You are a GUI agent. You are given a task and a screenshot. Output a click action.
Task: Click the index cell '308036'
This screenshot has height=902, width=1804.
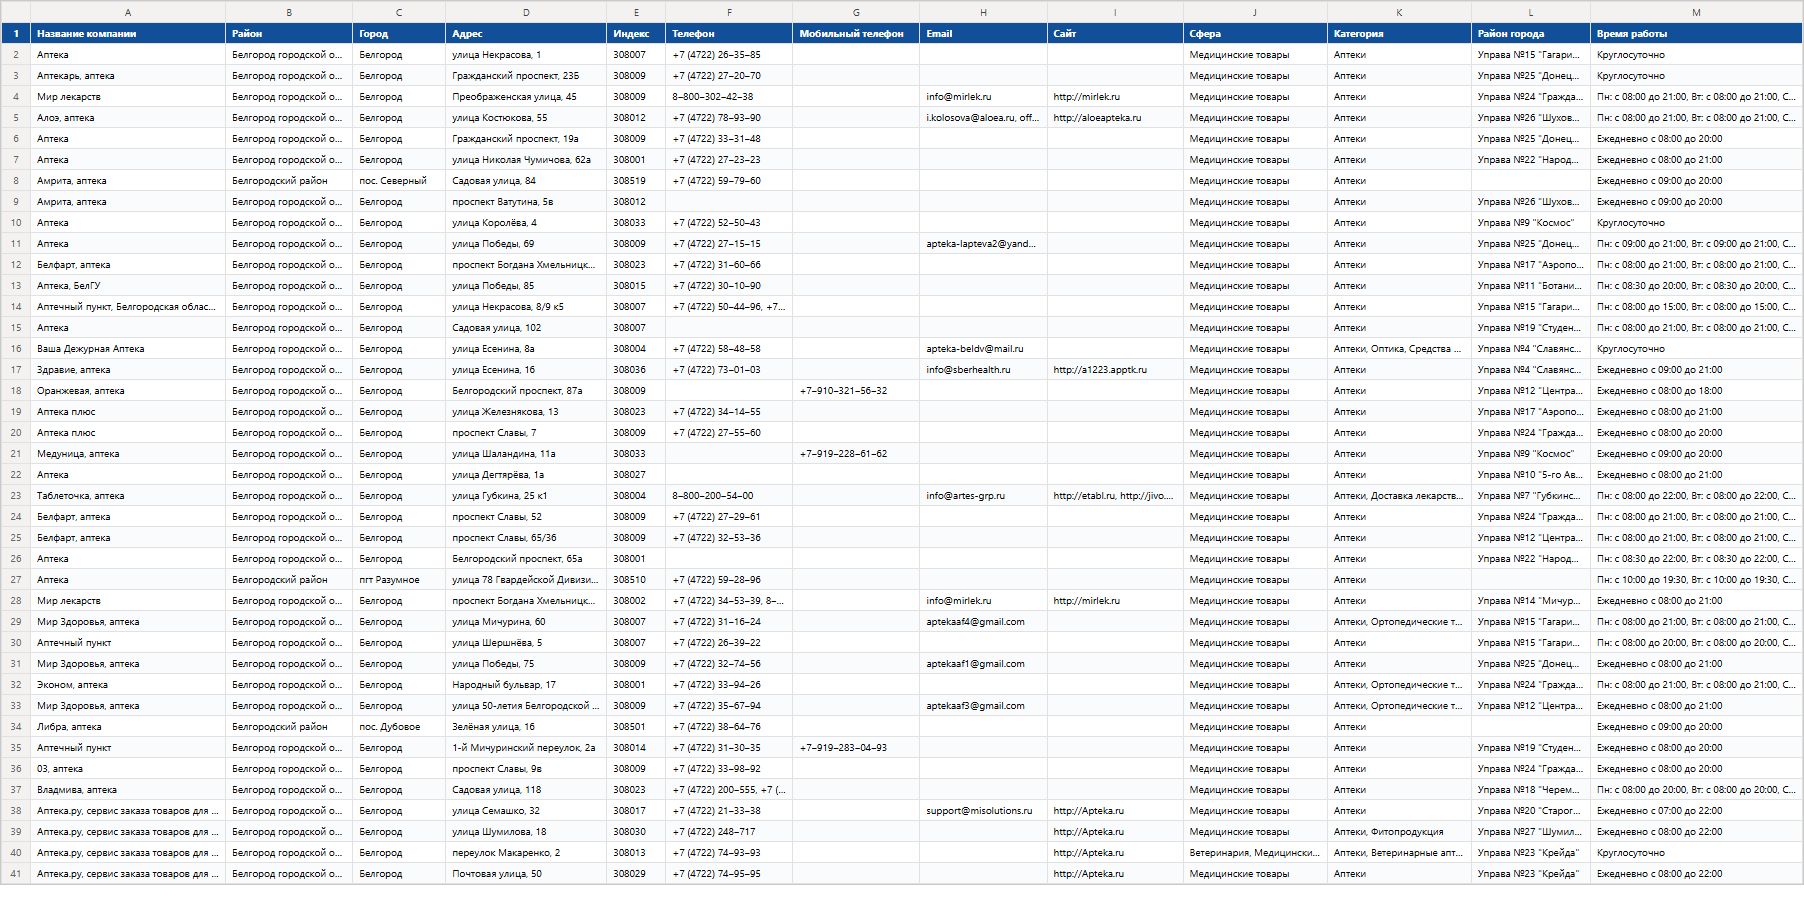click(x=636, y=370)
